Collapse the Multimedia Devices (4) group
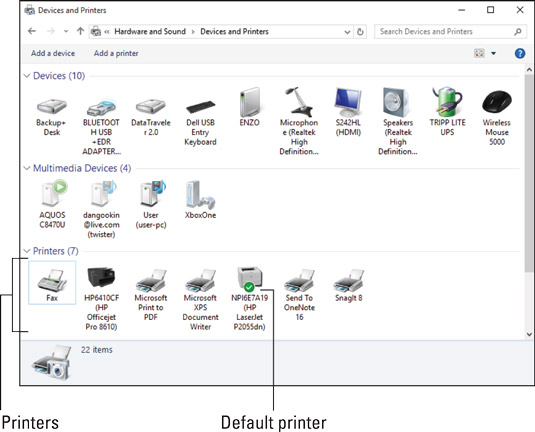 [27, 168]
